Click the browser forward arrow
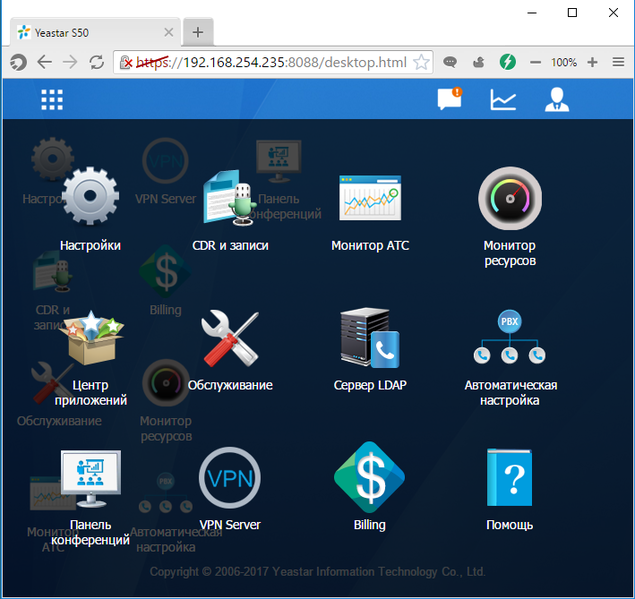 70,62
